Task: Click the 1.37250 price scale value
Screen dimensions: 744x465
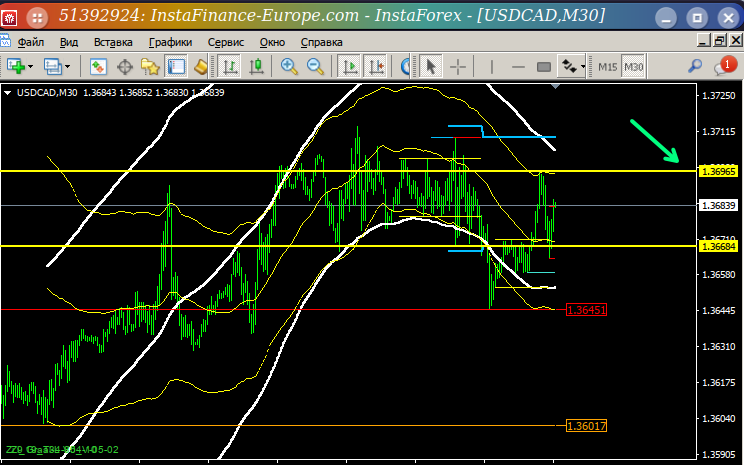Action: (x=718, y=96)
